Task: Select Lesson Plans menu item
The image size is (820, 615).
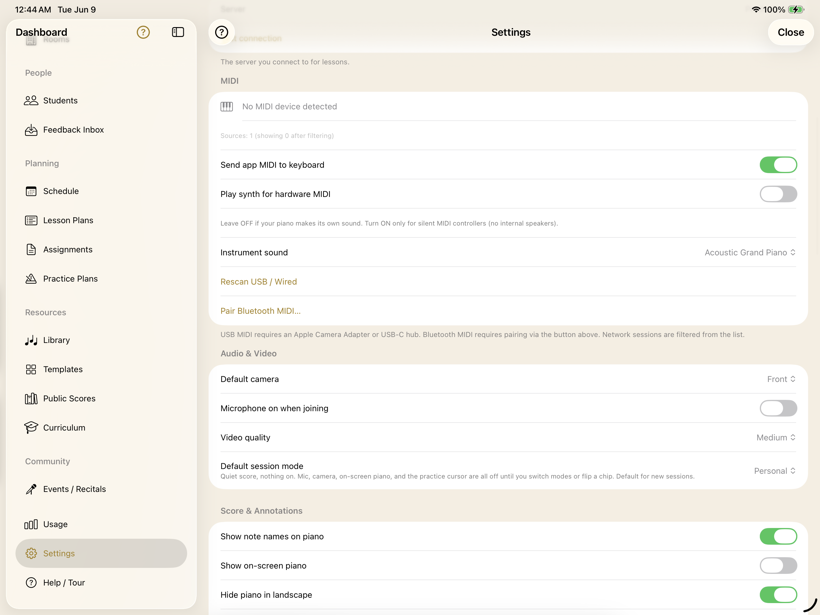Action: pos(68,220)
